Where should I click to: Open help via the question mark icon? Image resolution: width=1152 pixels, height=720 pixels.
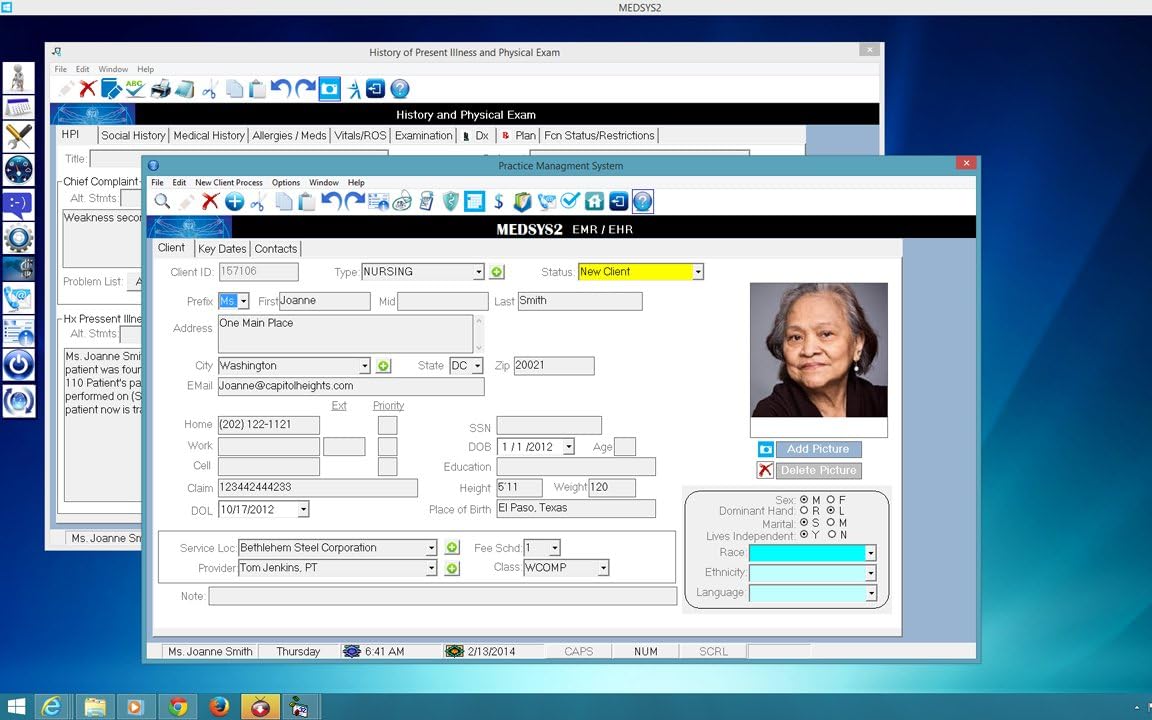pyautogui.click(x=642, y=201)
